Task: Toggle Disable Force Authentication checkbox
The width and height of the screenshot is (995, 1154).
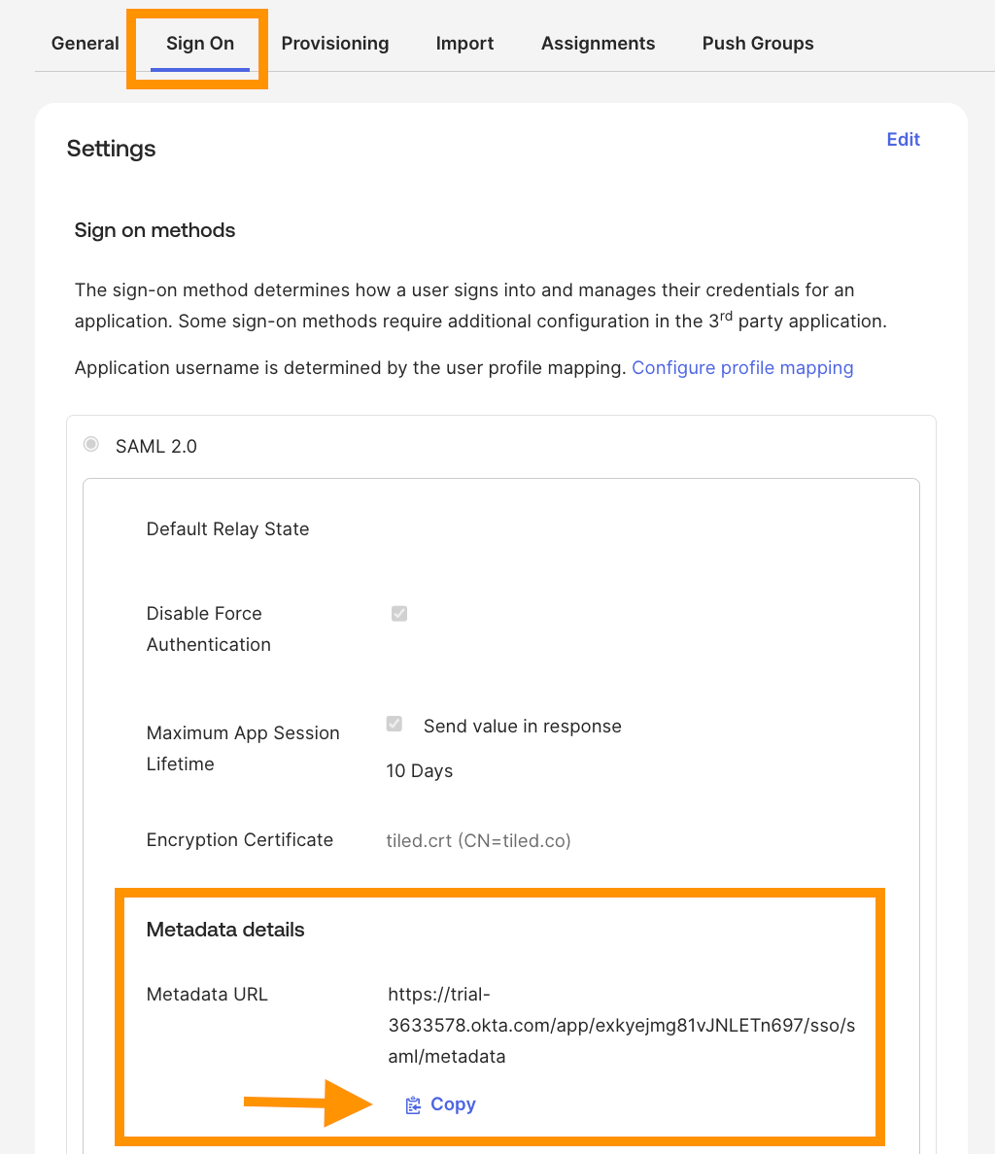Action: (399, 613)
